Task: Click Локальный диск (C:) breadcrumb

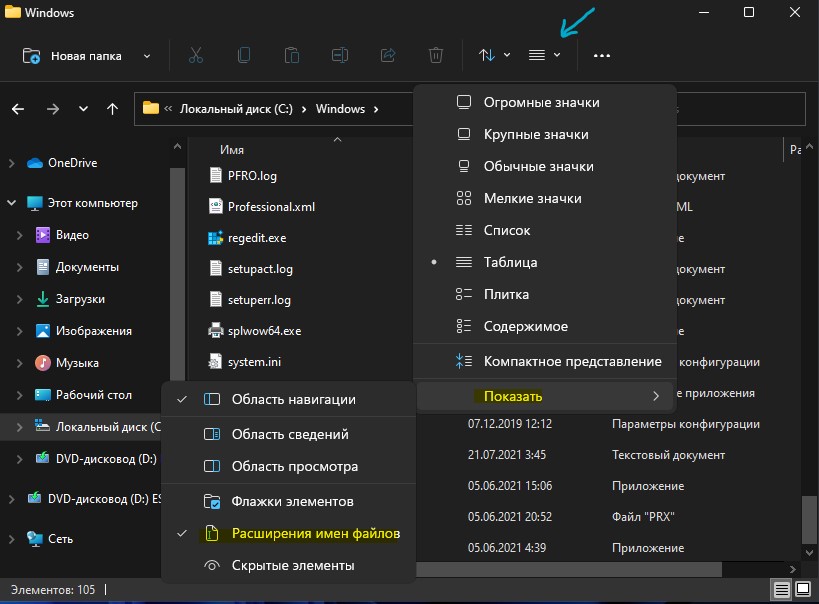Action: tap(236, 109)
